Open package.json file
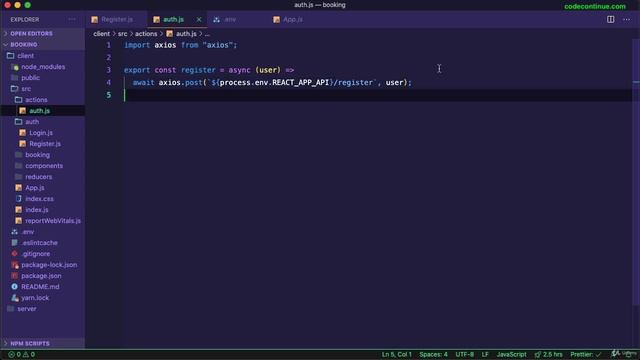The image size is (640, 360). [42, 276]
